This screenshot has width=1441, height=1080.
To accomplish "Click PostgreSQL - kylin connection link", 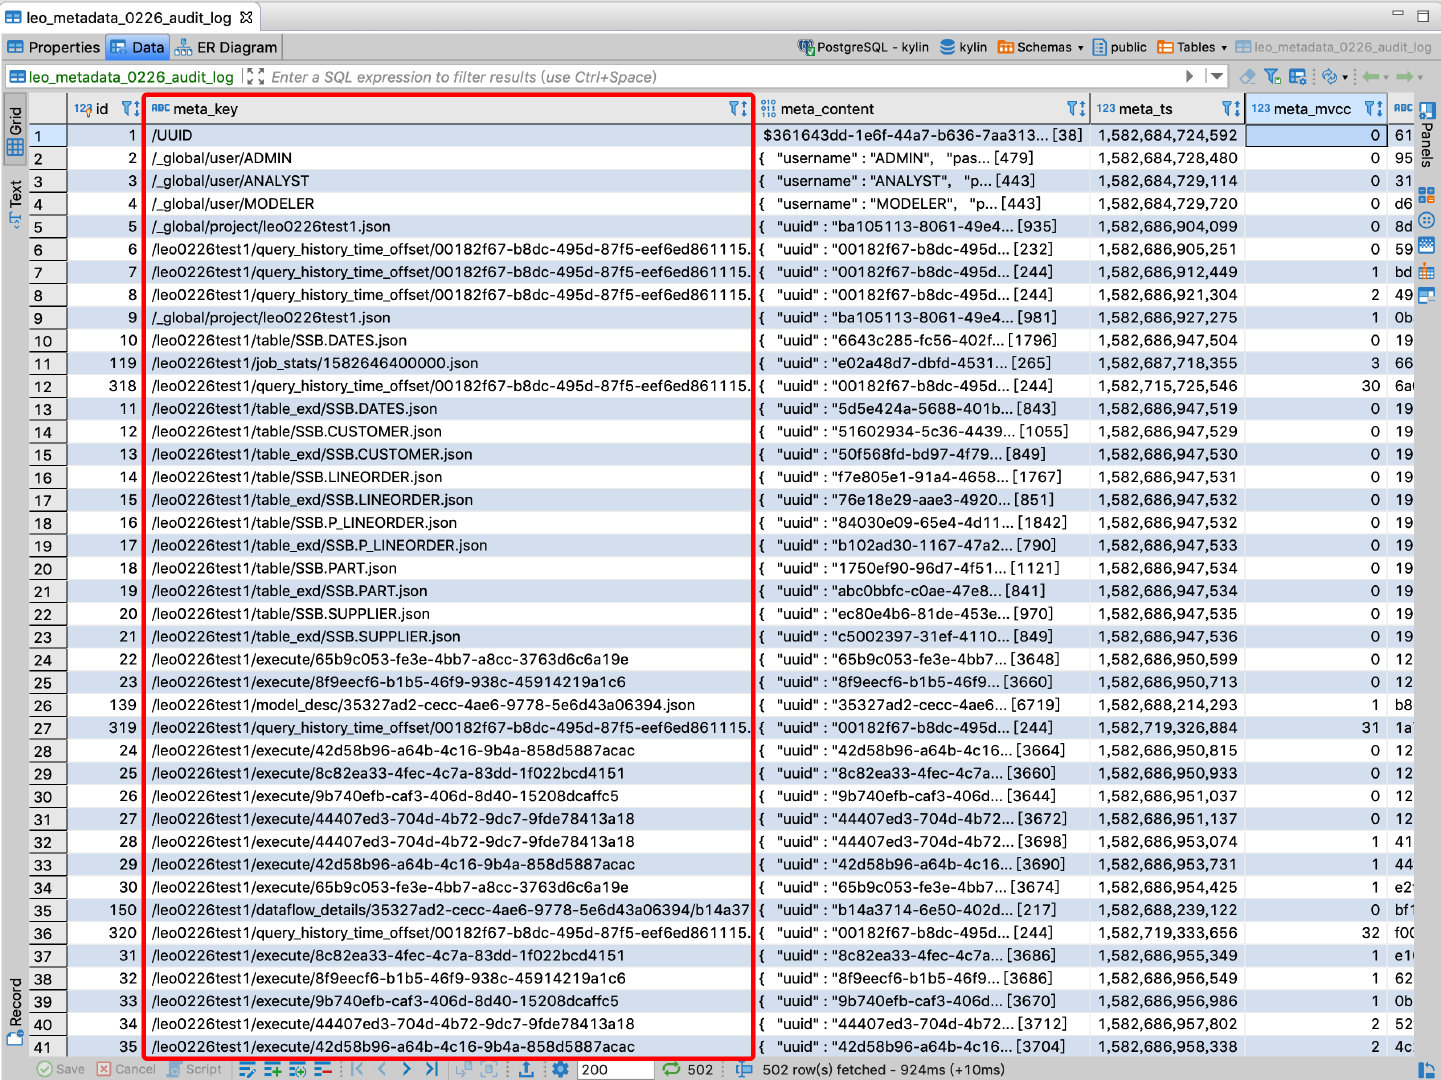I will [863, 47].
